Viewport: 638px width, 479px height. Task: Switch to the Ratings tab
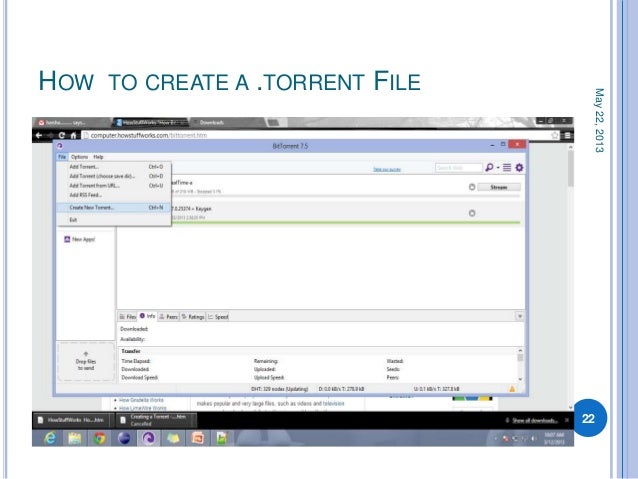[193, 317]
